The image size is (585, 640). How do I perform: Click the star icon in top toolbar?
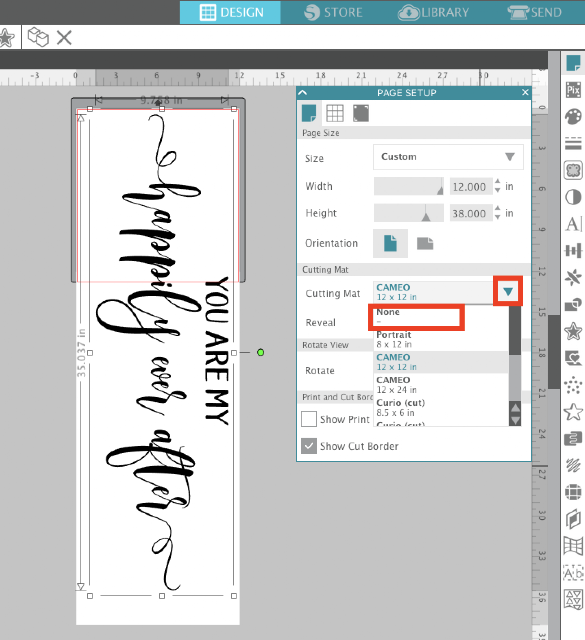[x=6, y=38]
